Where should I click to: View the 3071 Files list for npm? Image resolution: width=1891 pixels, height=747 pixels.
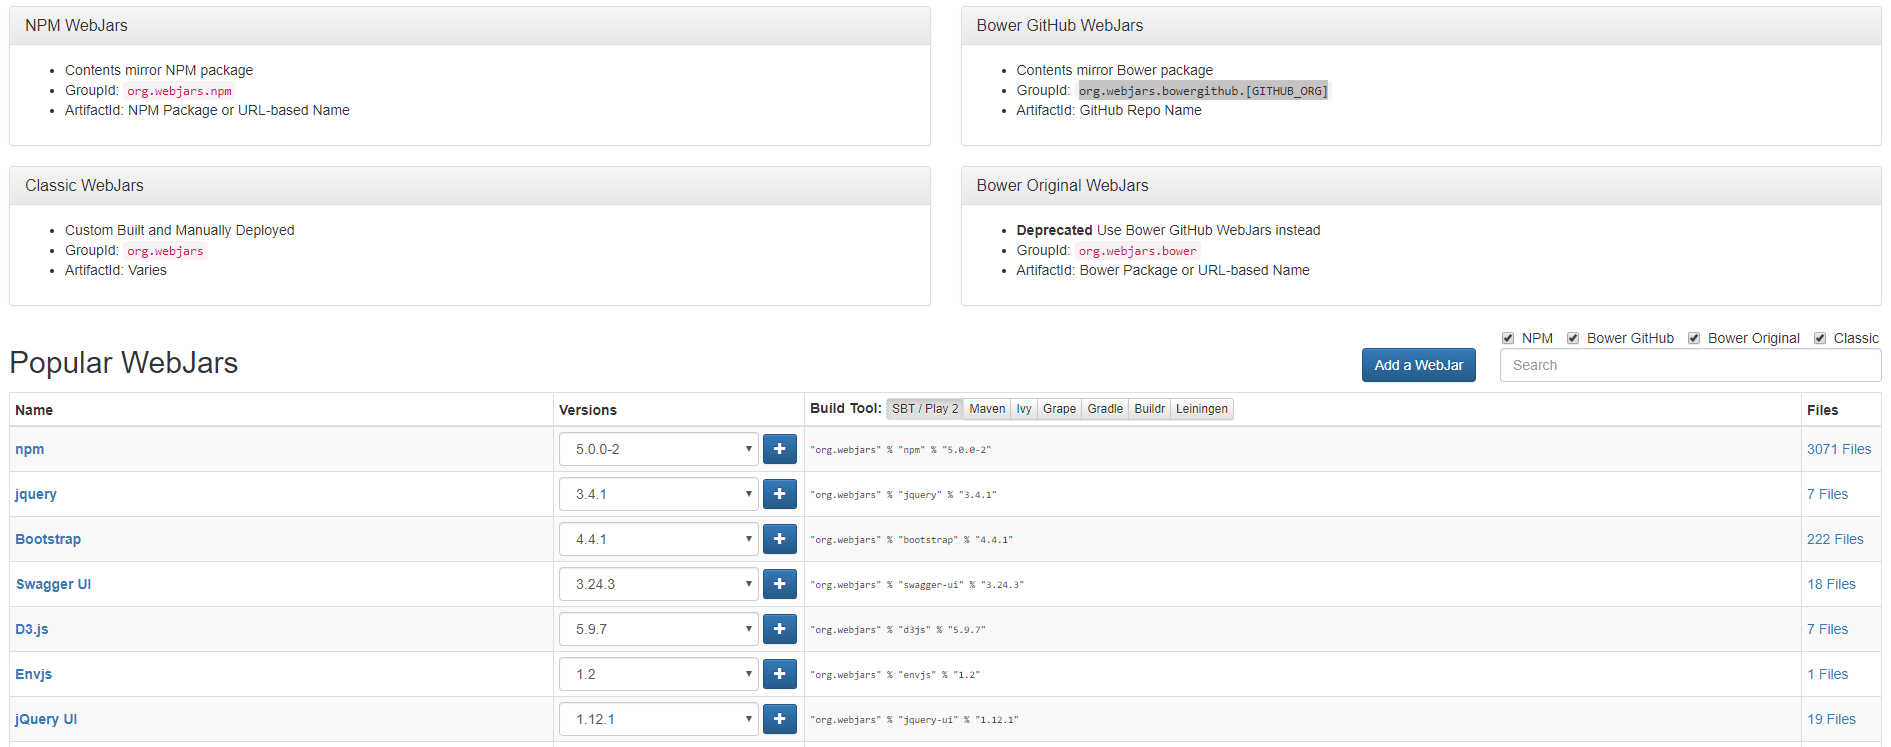coord(1839,449)
